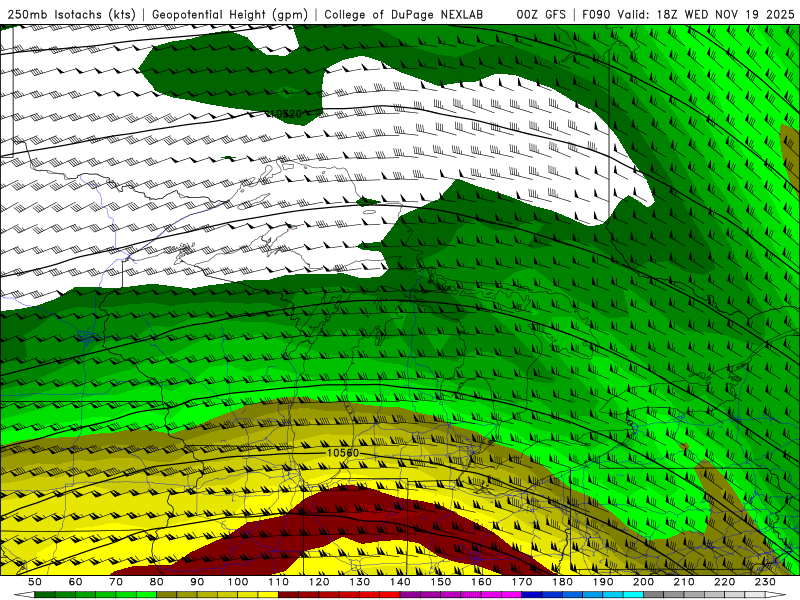Click the '250mb Isotachs (kts)' header text
The height and width of the screenshot is (600, 800).
pyautogui.click(x=72, y=14)
